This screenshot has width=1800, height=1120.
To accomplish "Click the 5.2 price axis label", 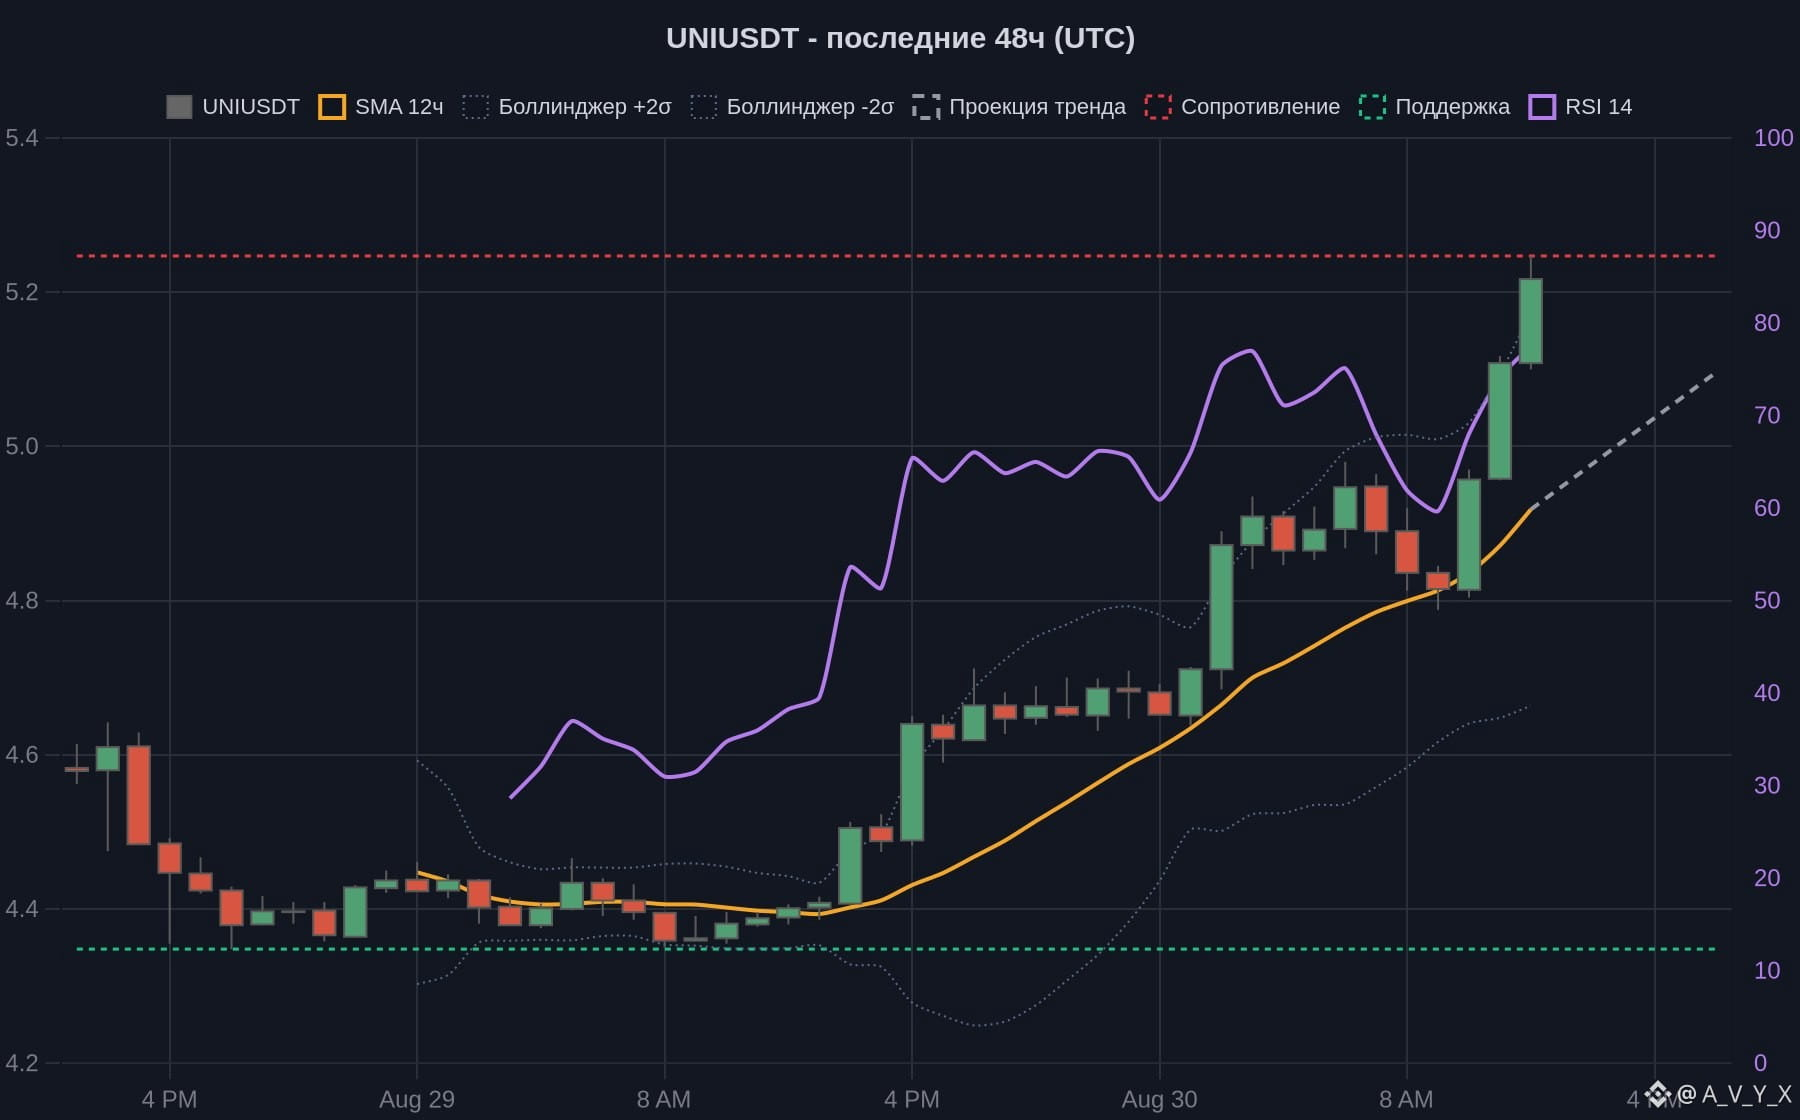I will point(22,292).
